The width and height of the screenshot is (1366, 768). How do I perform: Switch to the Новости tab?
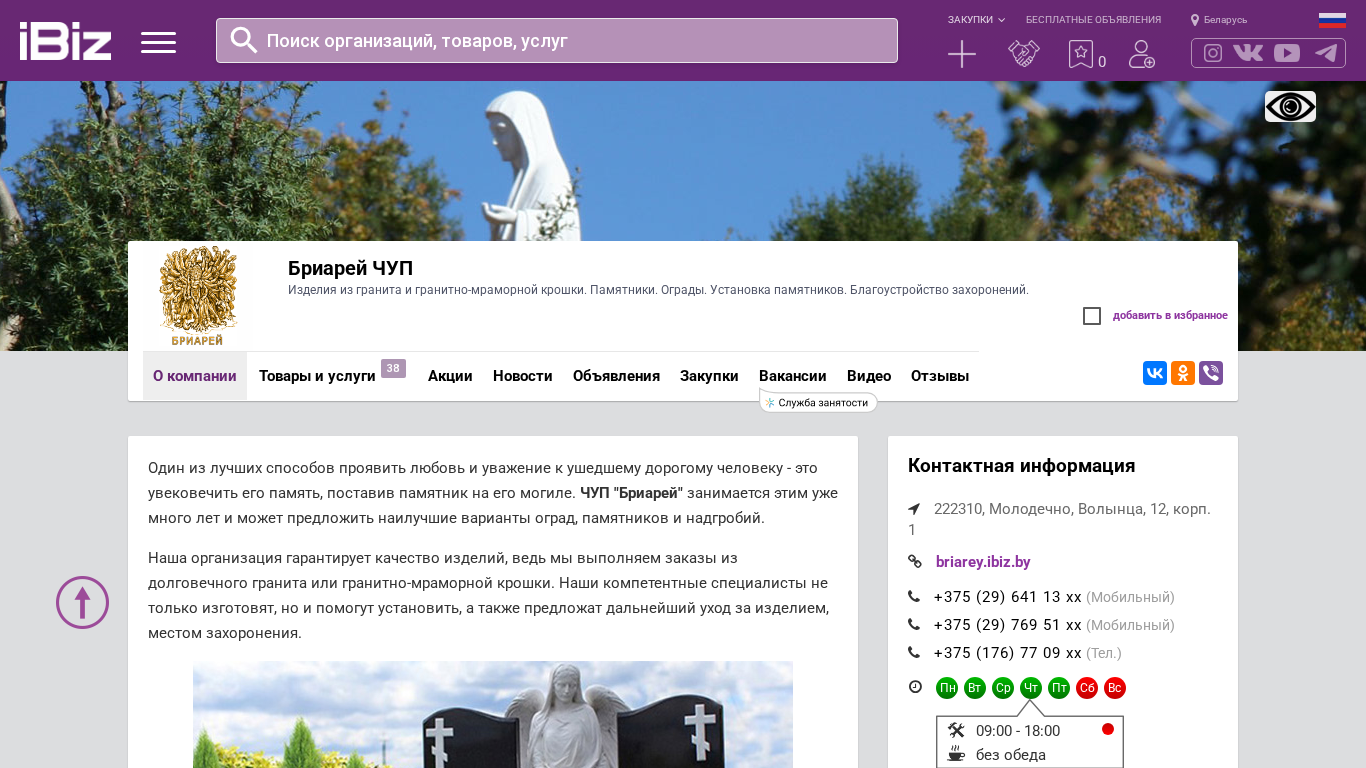tap(523, 376)
